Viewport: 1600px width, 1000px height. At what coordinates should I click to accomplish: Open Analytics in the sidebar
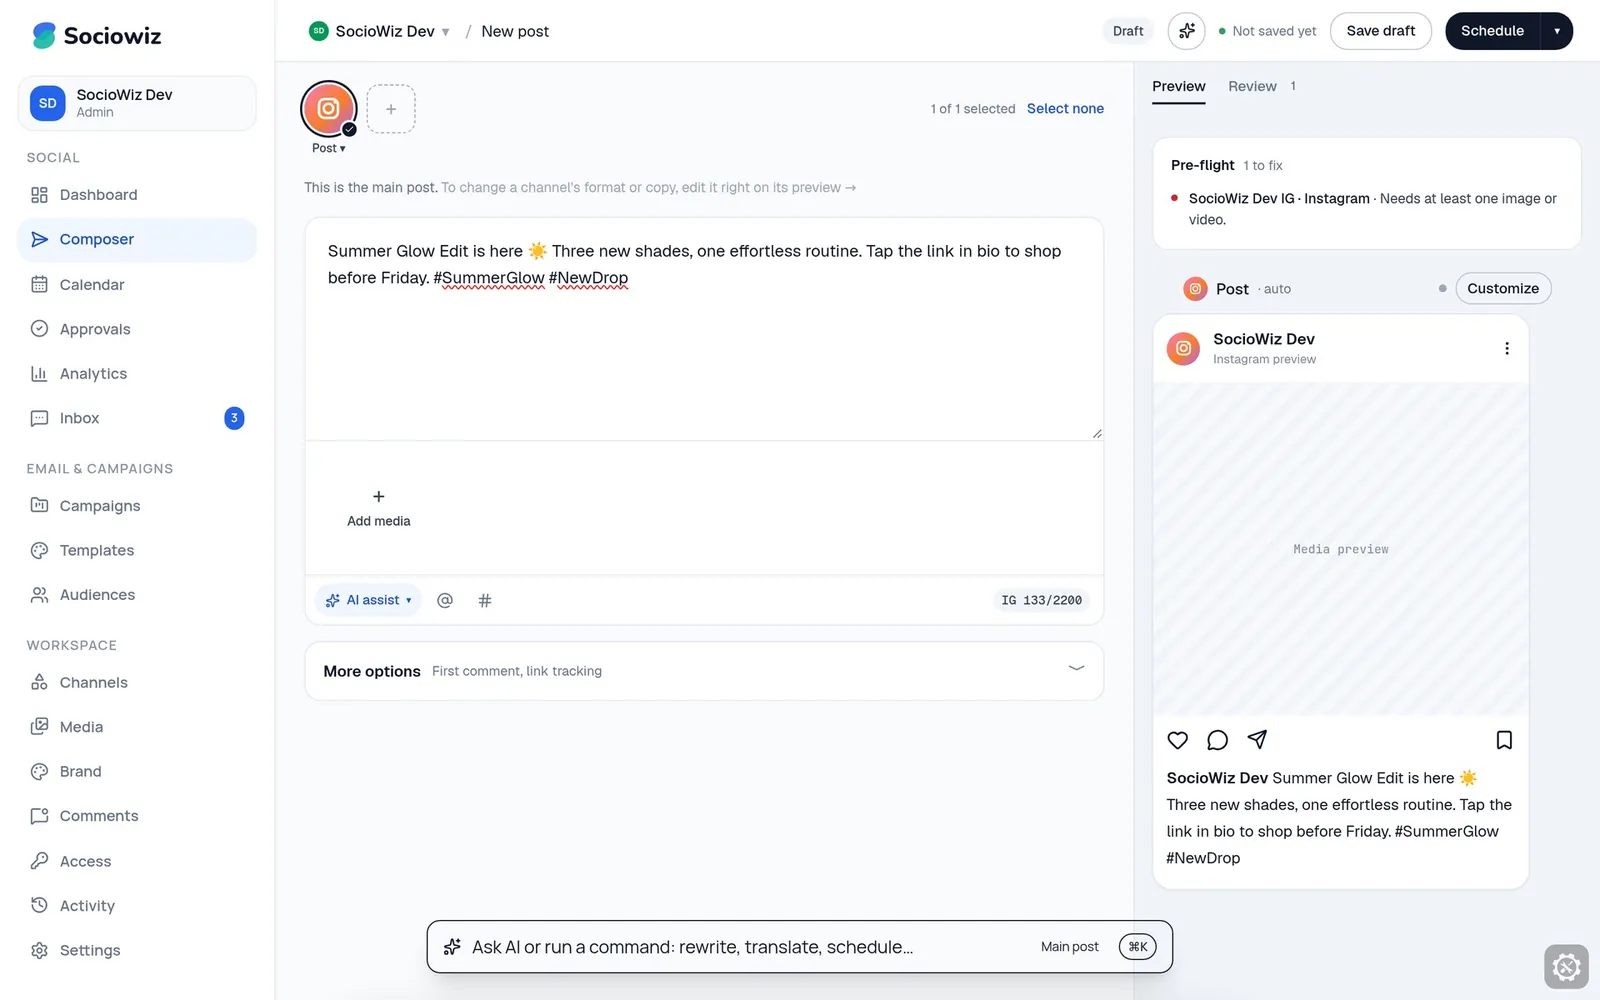coord(137,374)
